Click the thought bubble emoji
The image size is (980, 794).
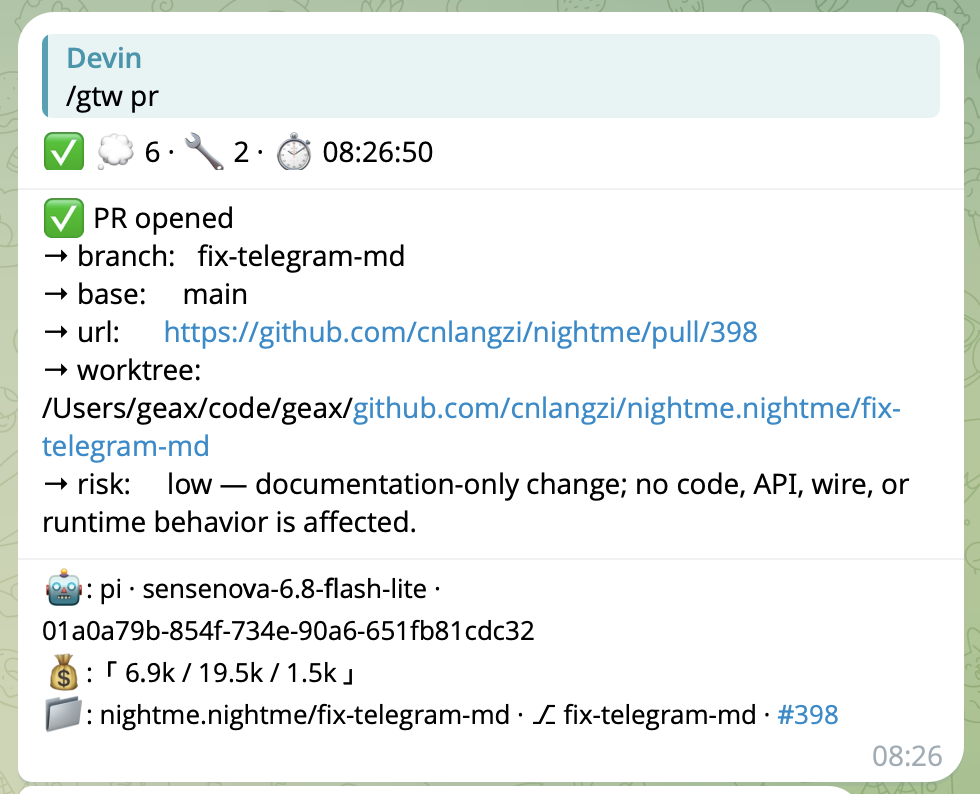pyautogui.click(x=116, y=152)
